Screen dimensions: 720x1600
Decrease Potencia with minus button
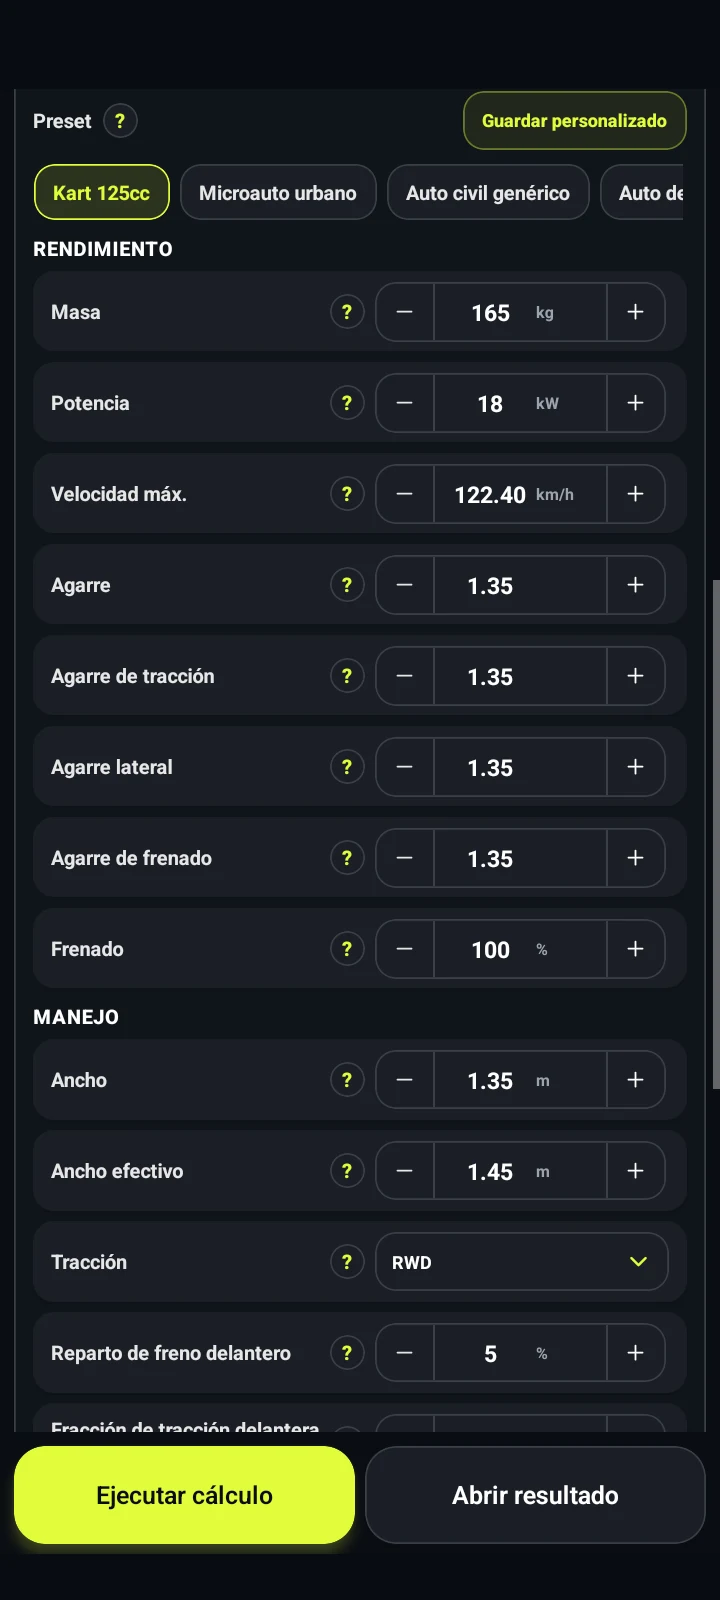click(x=405, y=403)
